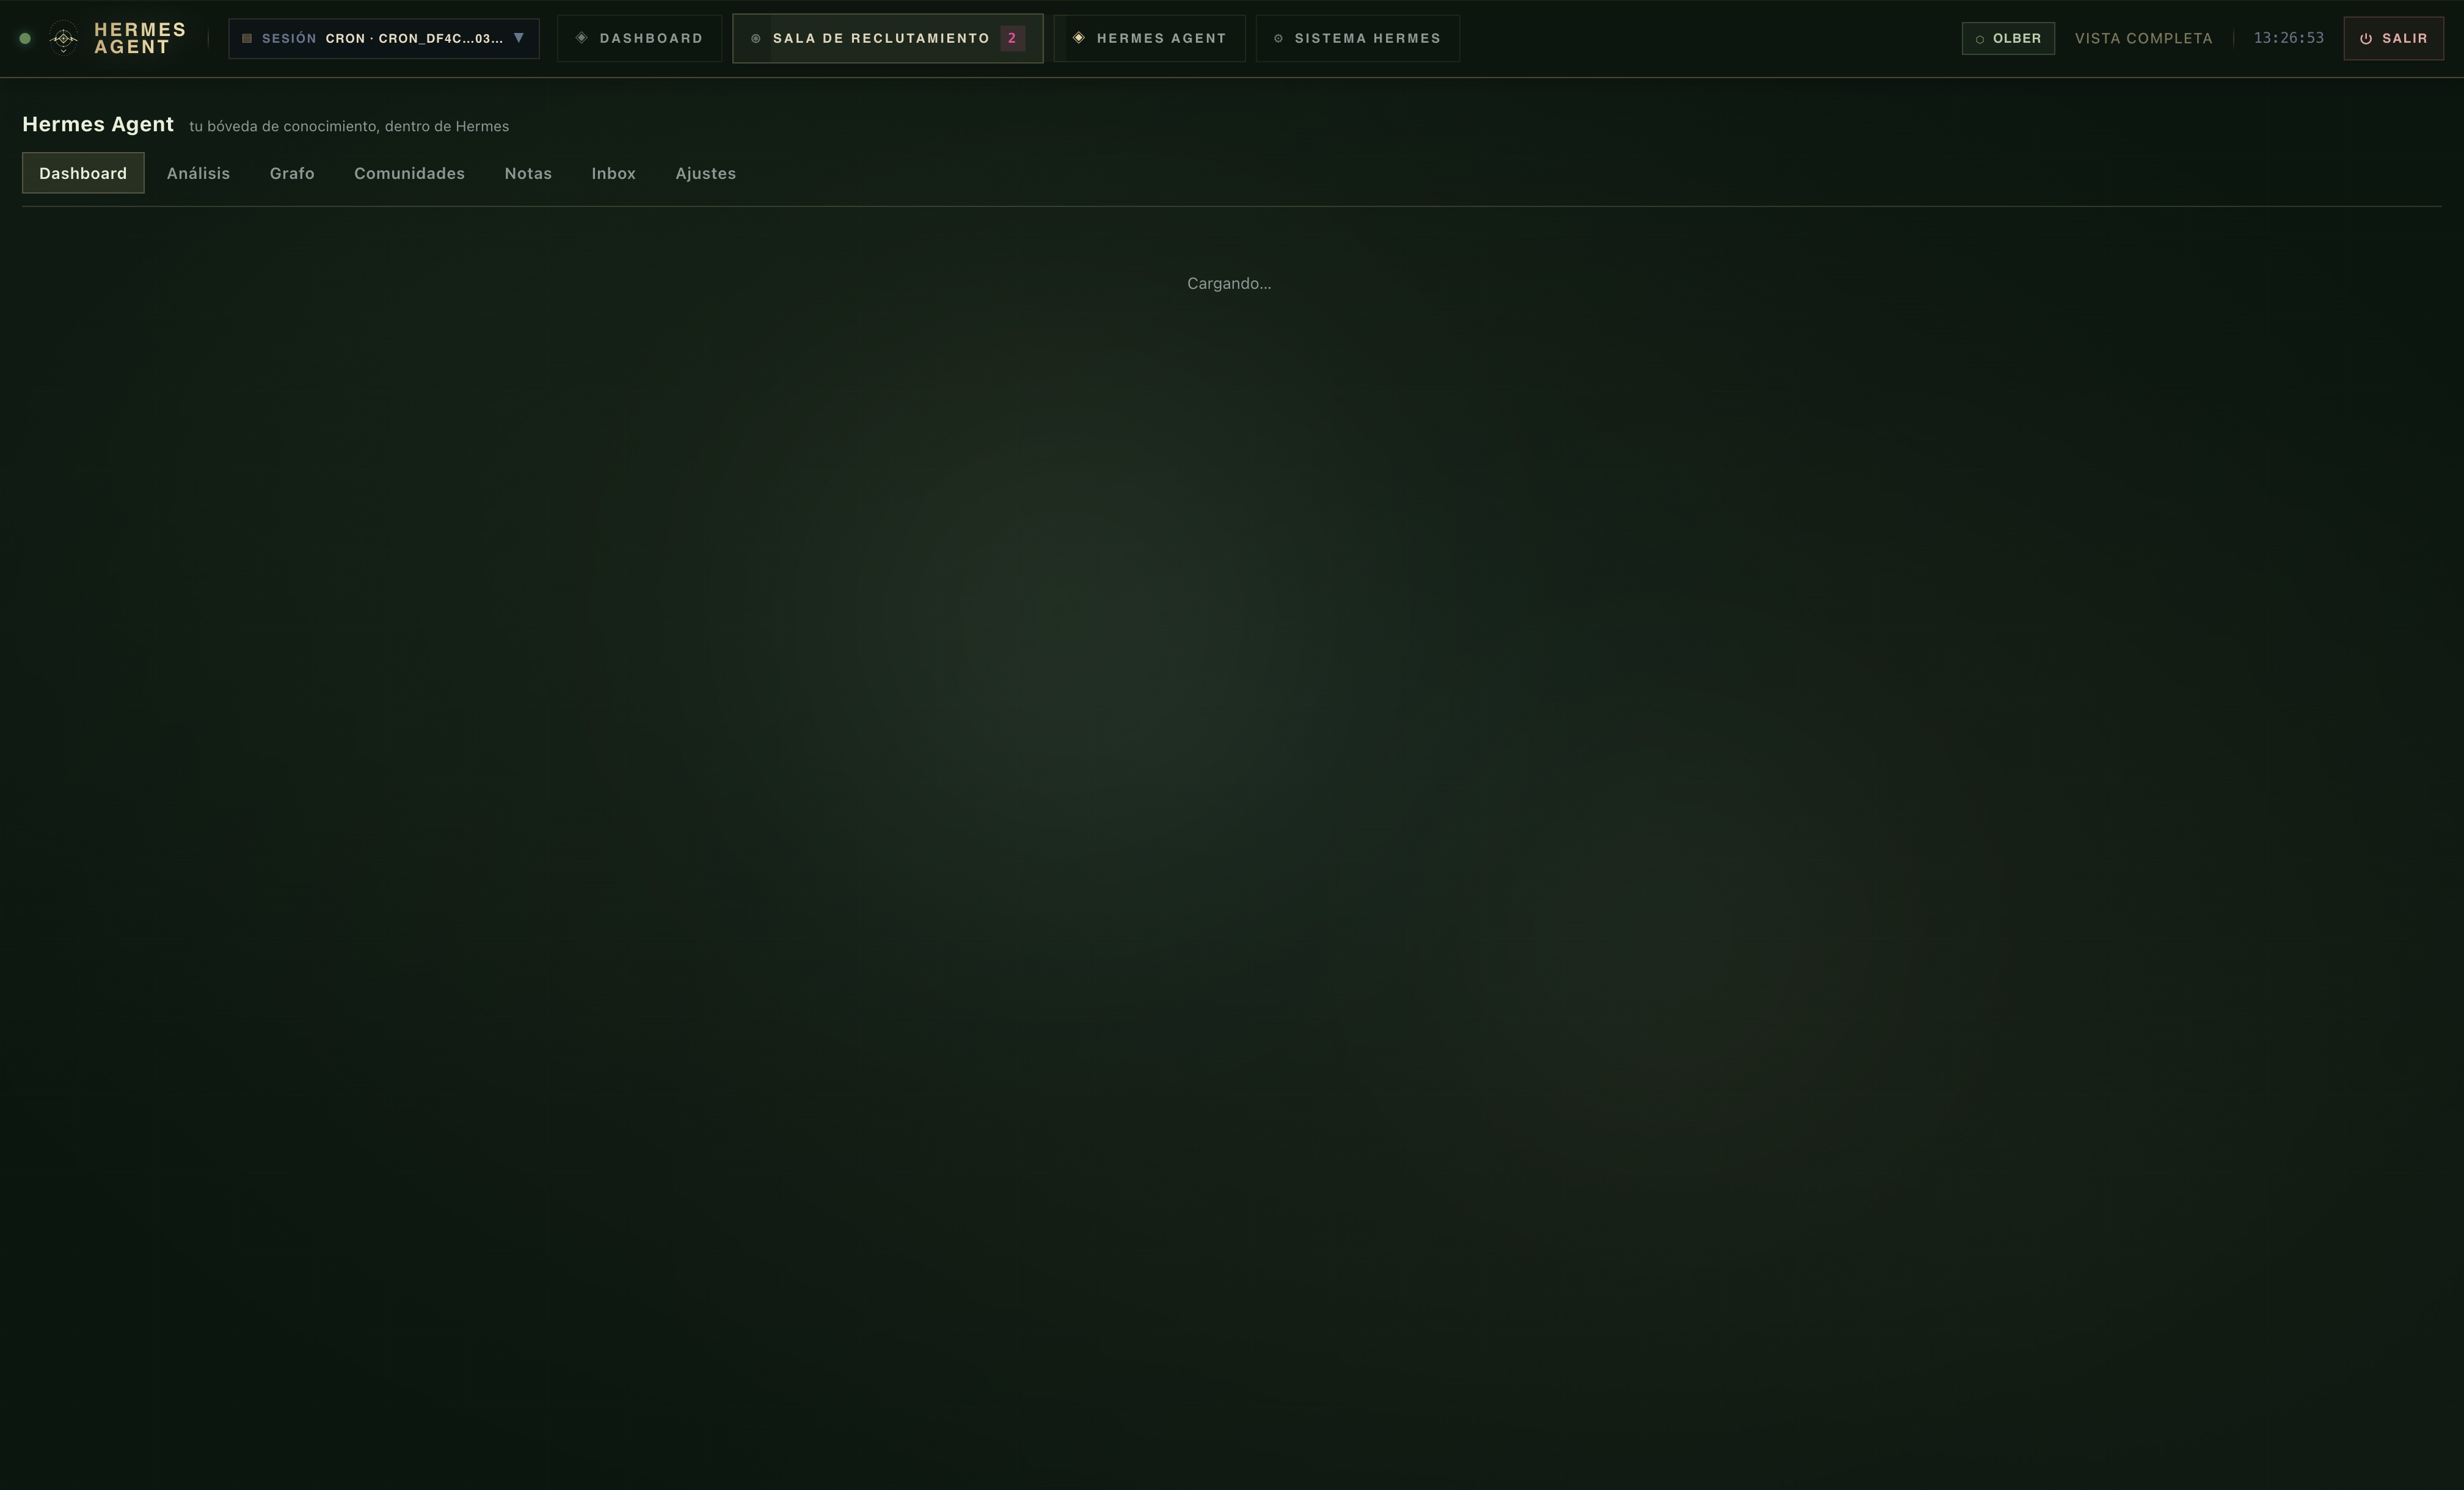The height and width of the screenshot is (1490, 2464).
Task: Click the Salir logout button
Action: 2393,38
